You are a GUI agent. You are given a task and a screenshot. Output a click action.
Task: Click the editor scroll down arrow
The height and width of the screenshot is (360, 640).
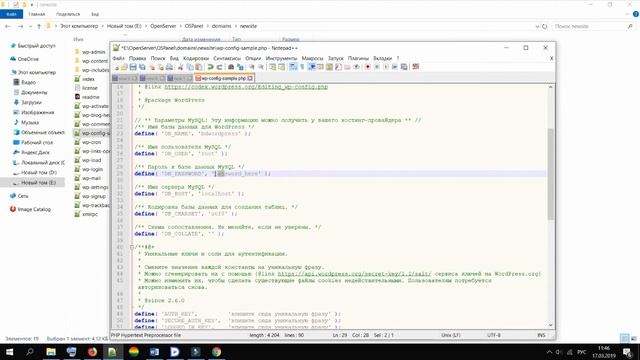click(550, 325)
